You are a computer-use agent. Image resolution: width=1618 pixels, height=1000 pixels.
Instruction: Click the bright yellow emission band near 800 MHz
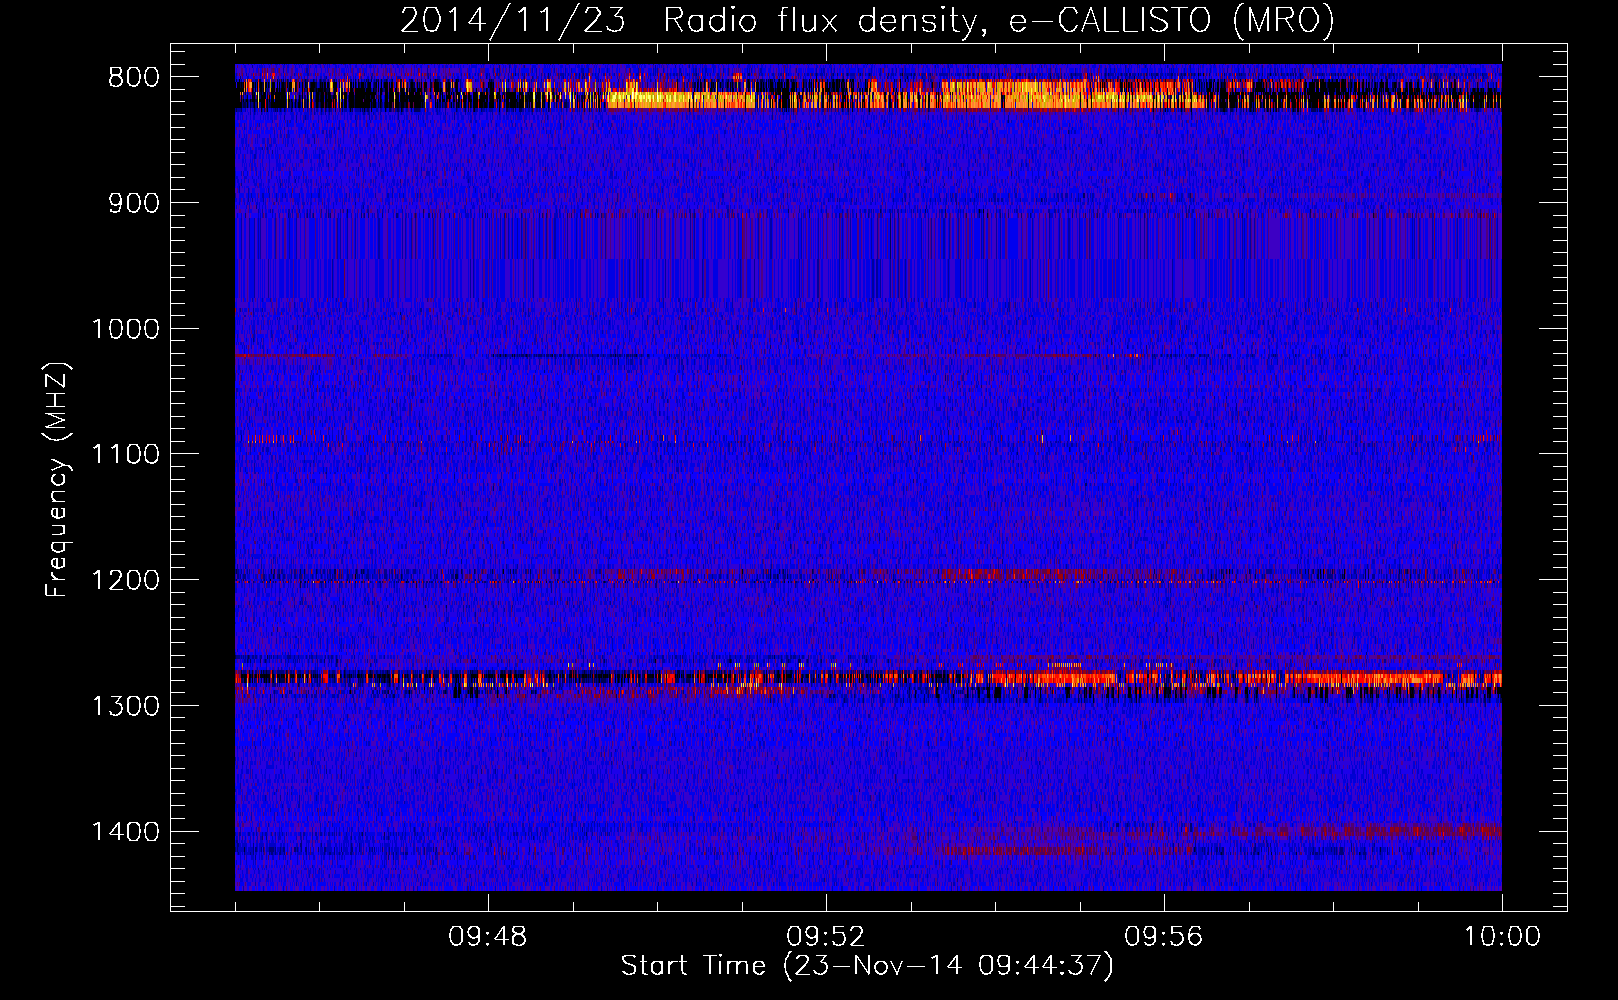[868, 95]
